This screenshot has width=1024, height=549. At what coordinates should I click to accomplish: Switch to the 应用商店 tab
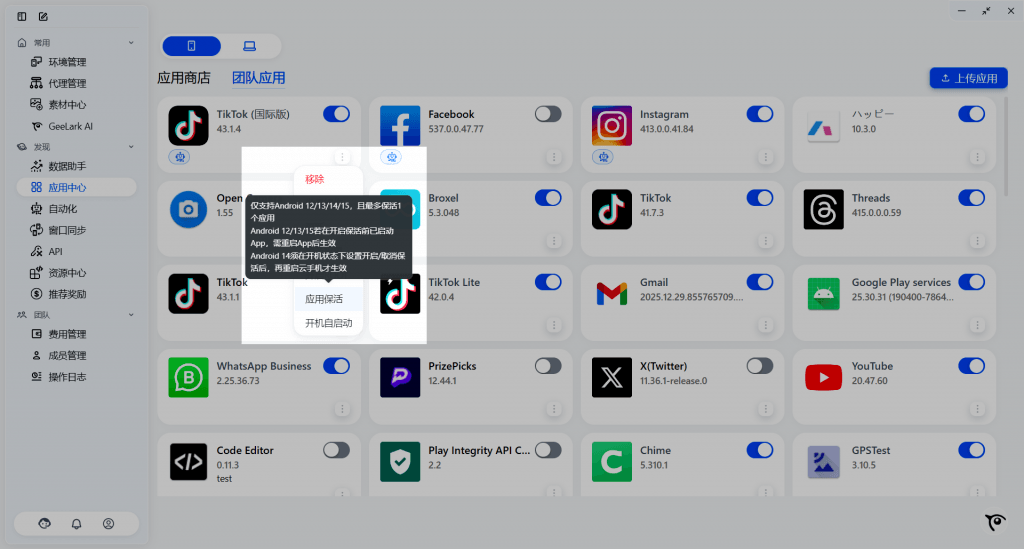[184, 78]
